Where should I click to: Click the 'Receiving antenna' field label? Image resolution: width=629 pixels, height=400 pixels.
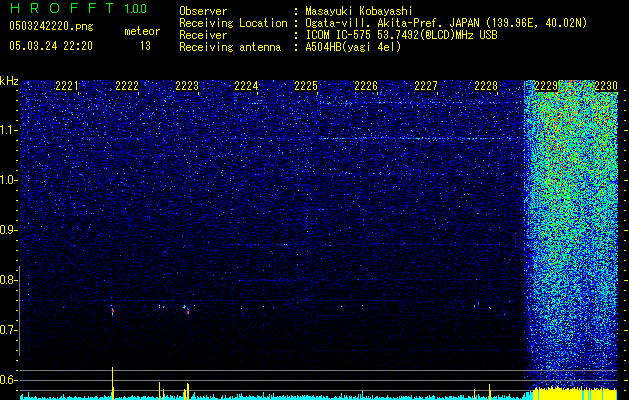(x=230, y=47)
